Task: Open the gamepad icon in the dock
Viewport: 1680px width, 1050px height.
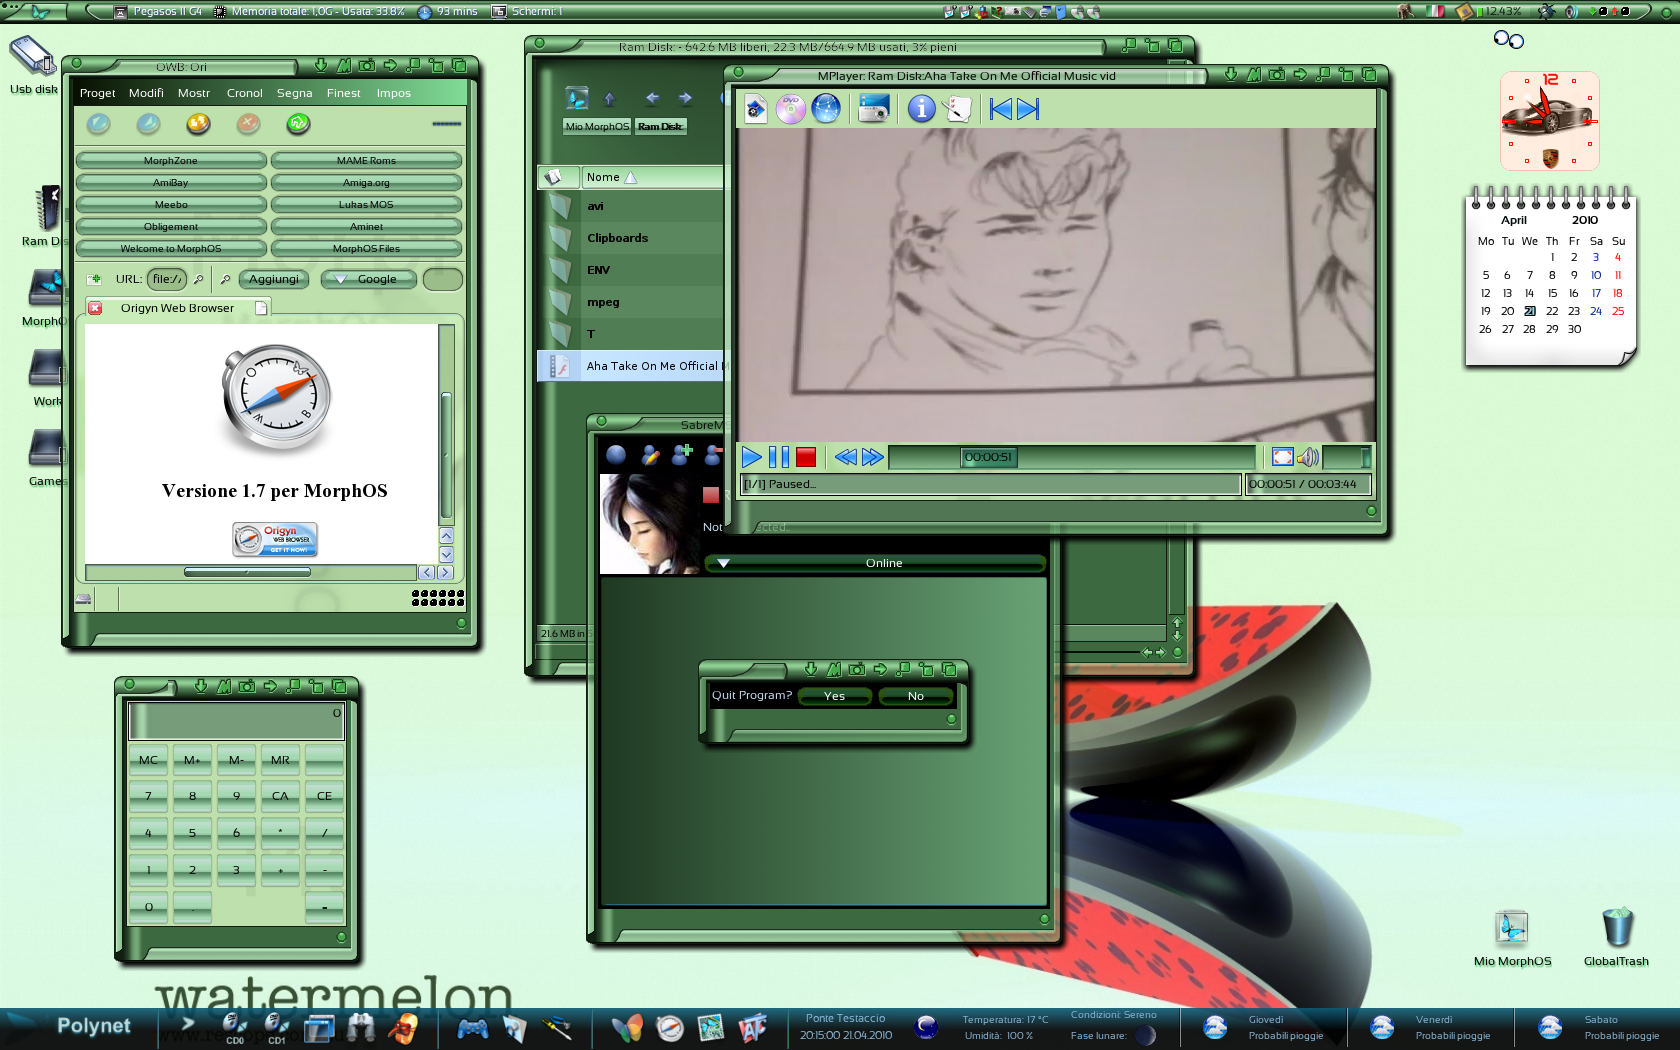Action: (472, 1028)
